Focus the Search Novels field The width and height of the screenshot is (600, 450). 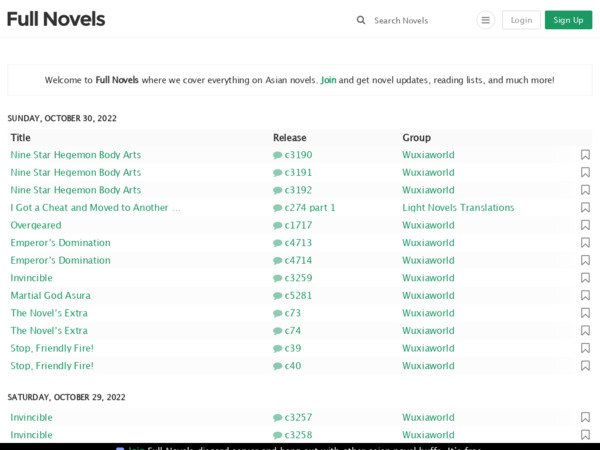coord(419,20)
